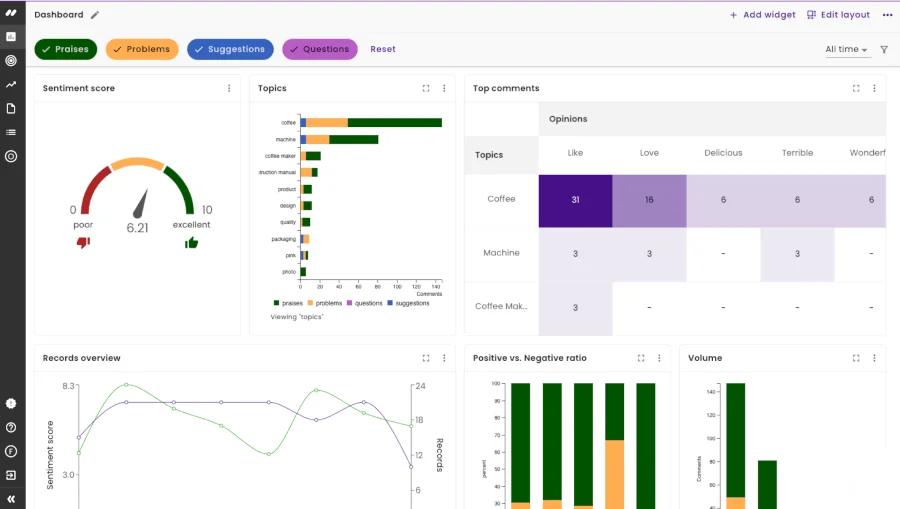This screenshot has width=900, height=509.
Task: Open the All time date dropdown
Action: point(847,49)
